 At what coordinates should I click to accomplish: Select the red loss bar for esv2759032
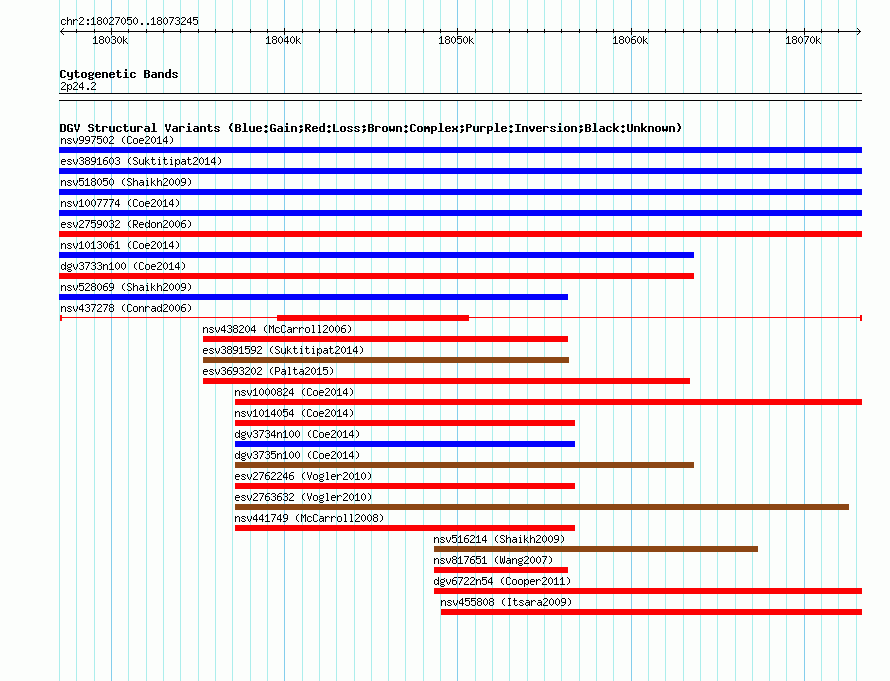point(460,234)
